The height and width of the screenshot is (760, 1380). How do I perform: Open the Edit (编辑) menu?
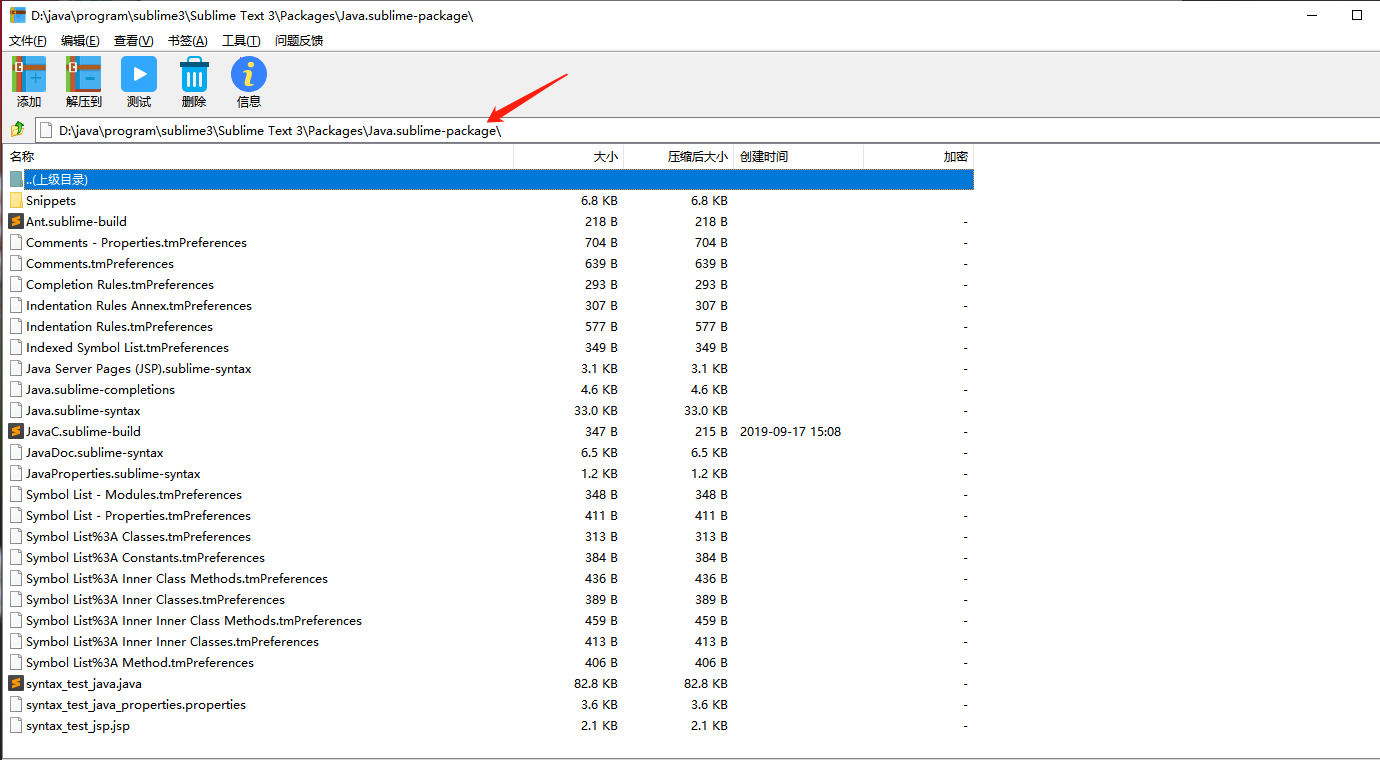[x=80, y=41]
